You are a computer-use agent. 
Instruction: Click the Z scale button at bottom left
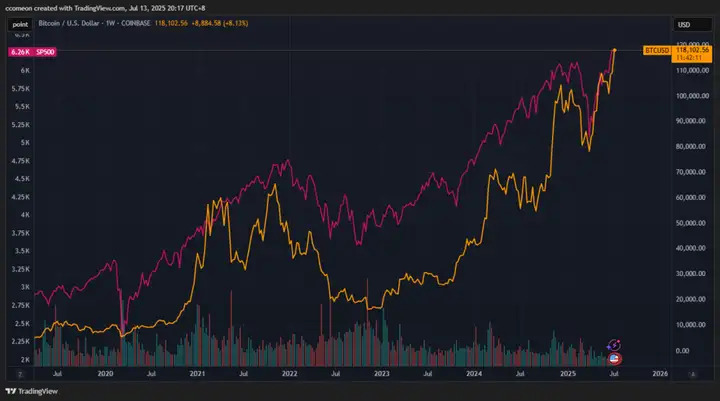[20, 374]
